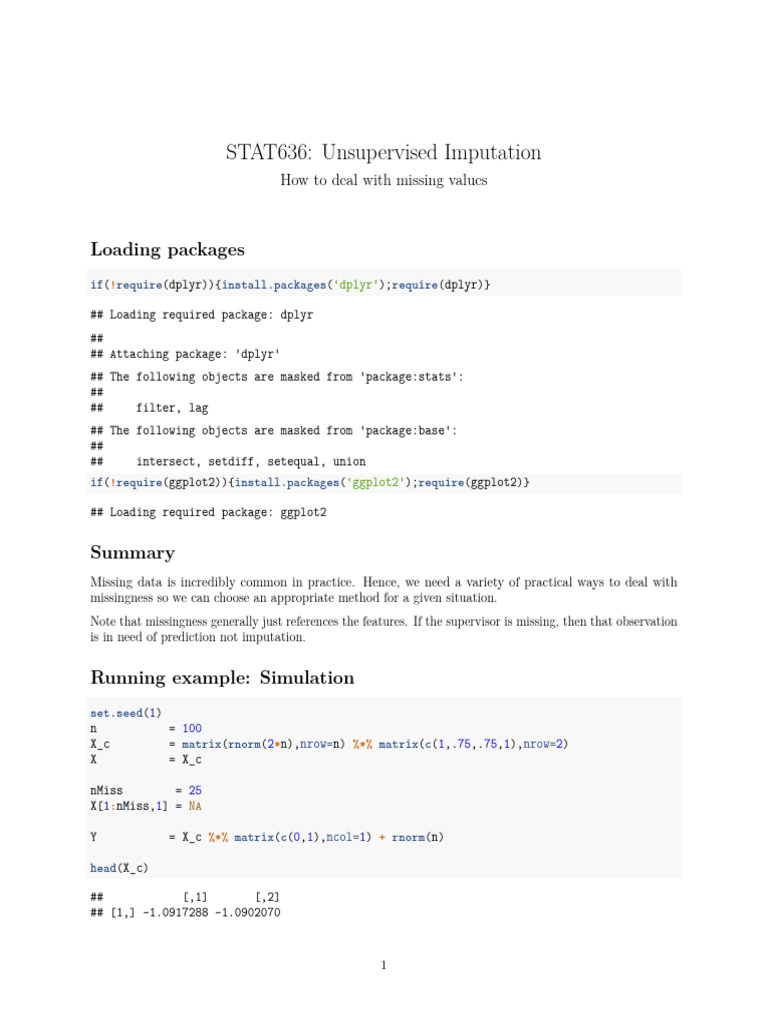Screen dimensions: 768x1024
Task: Click the subtitle 'How to deal with missing values'
Action: [383, 180]
